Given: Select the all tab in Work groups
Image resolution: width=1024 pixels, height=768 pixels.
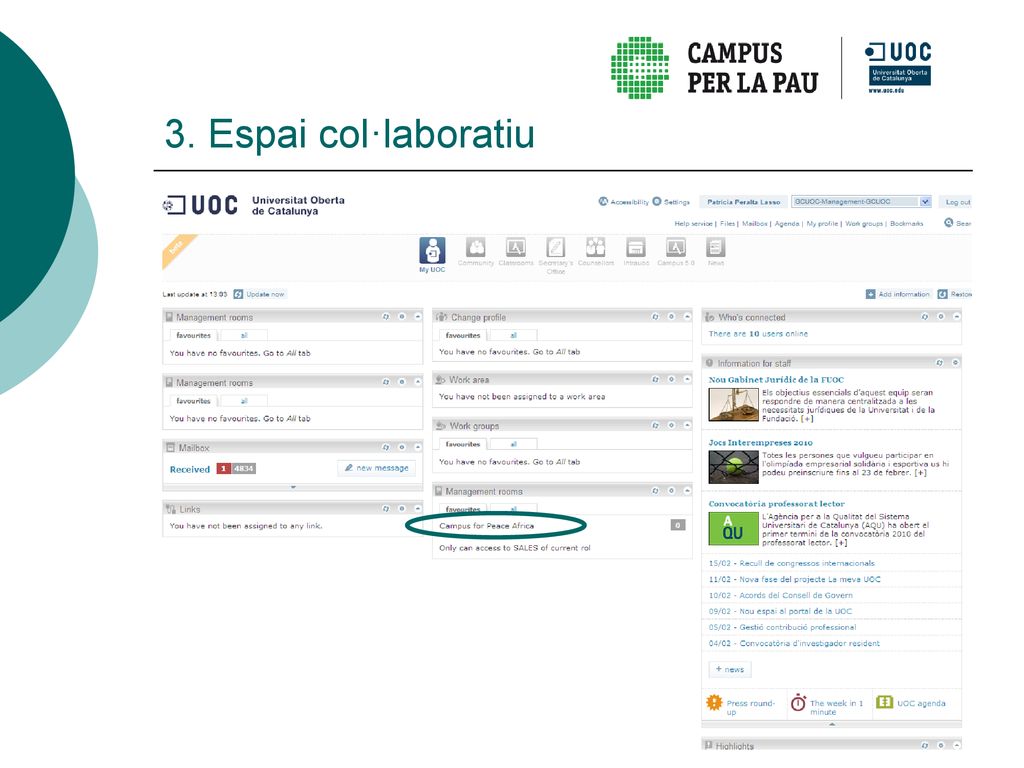Looking at the screenshot, I should 513,444.
